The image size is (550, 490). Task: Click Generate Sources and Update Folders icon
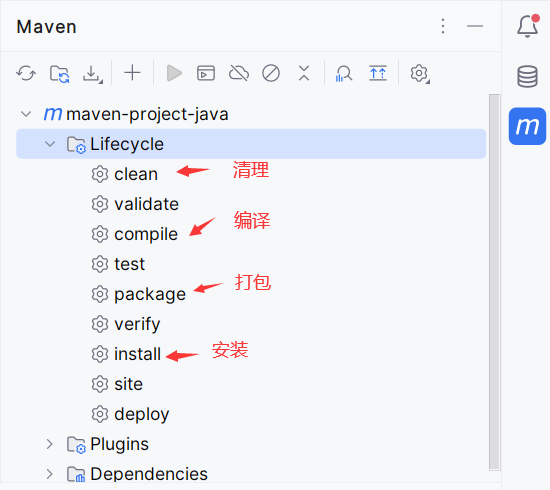(59, 73)
